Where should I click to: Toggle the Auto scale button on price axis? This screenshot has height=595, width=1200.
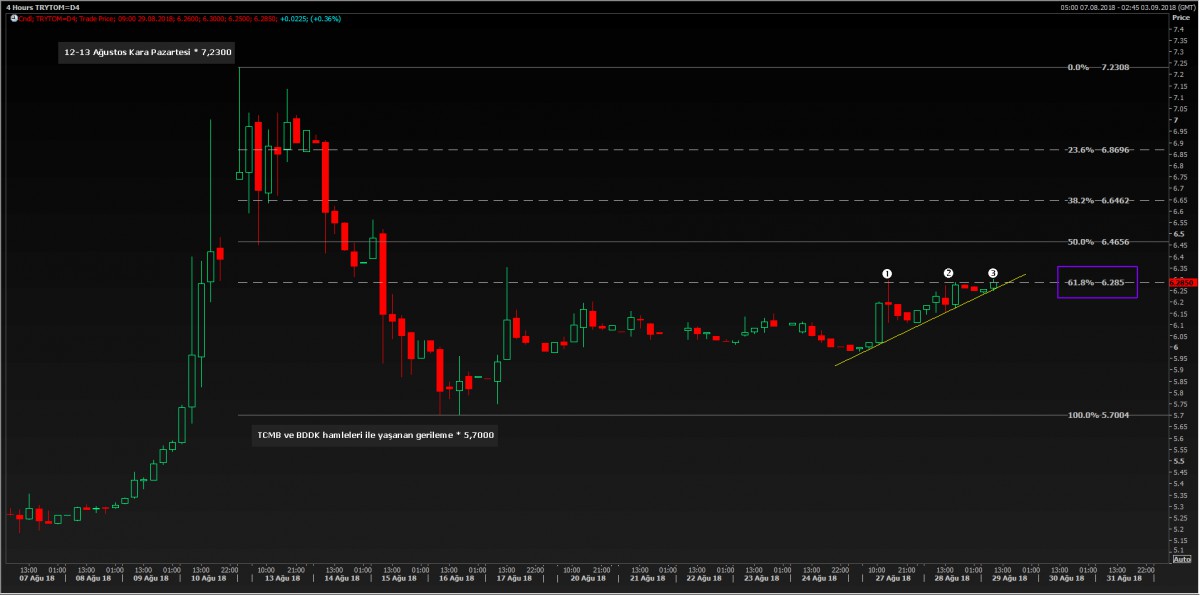coord(1182,560)
